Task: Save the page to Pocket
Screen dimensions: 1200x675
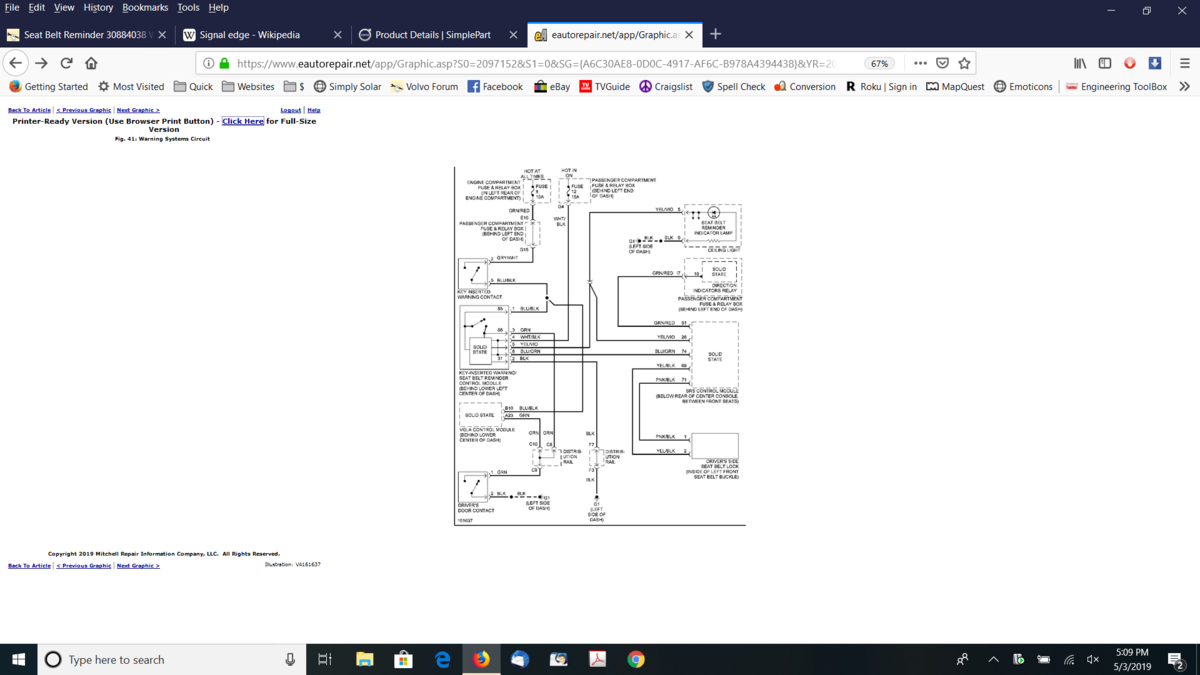Action: click(x=942, y=62)
